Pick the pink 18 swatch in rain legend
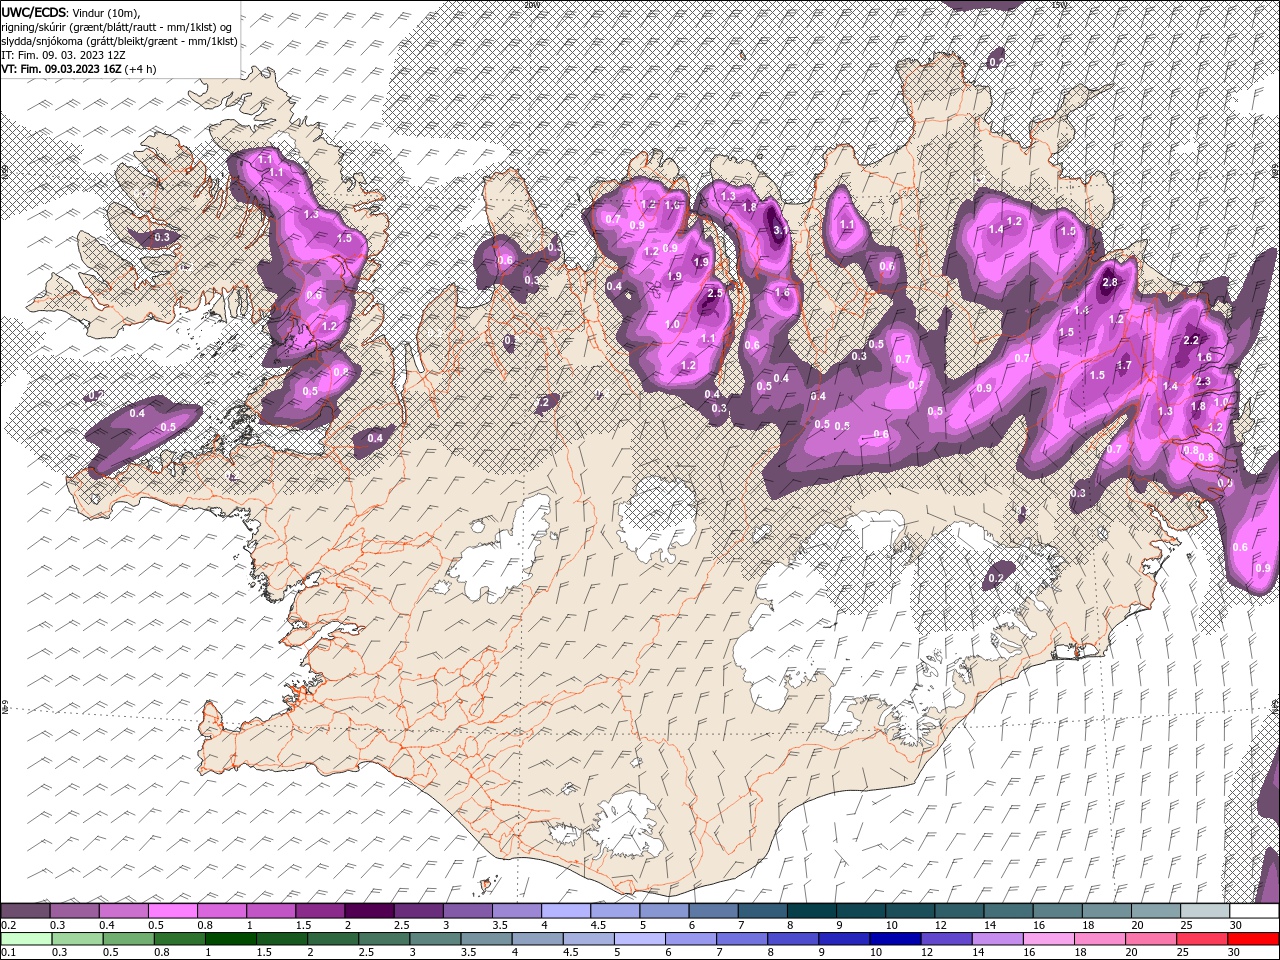The height and width of the screenshot is (960, 1280). coord(1100,938)
